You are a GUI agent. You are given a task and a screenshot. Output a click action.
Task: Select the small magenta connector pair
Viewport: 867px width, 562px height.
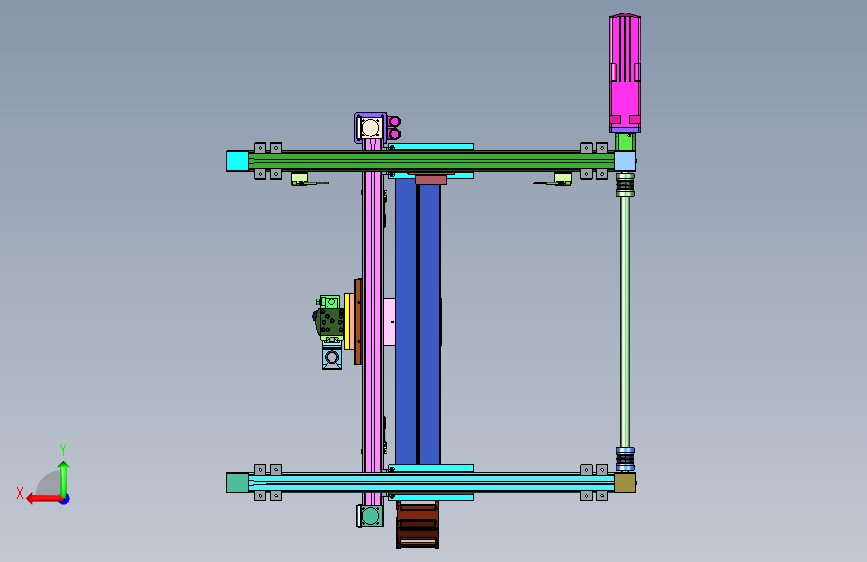coord(394,128)
